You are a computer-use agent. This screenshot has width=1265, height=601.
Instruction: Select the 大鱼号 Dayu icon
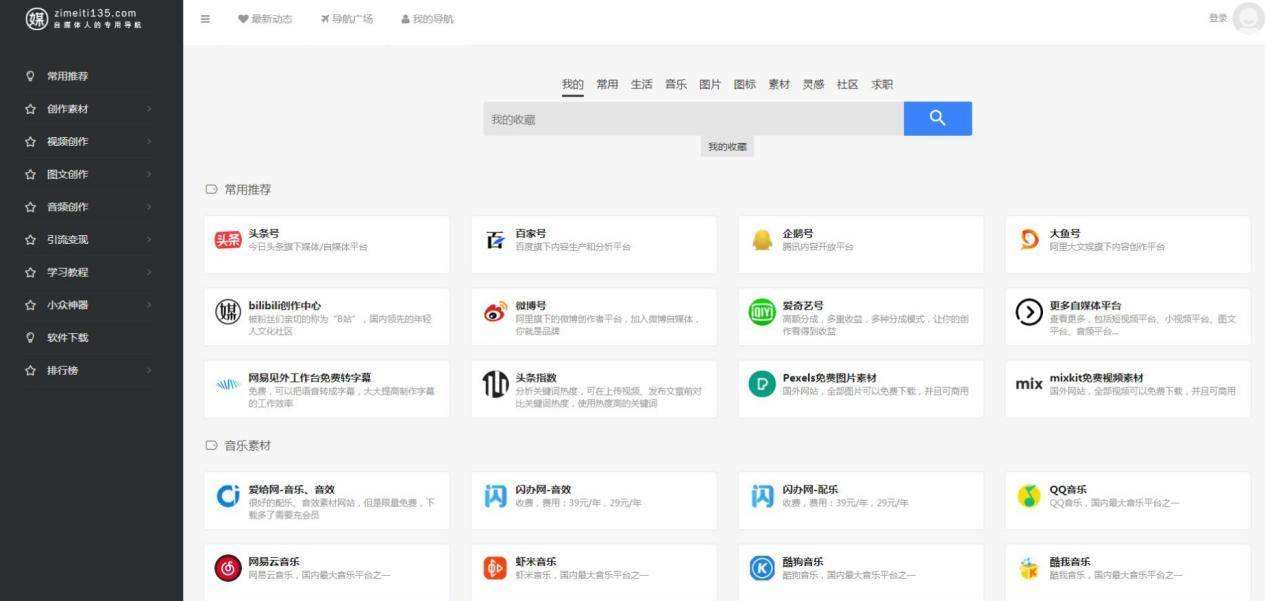(x=1028, y=239)
